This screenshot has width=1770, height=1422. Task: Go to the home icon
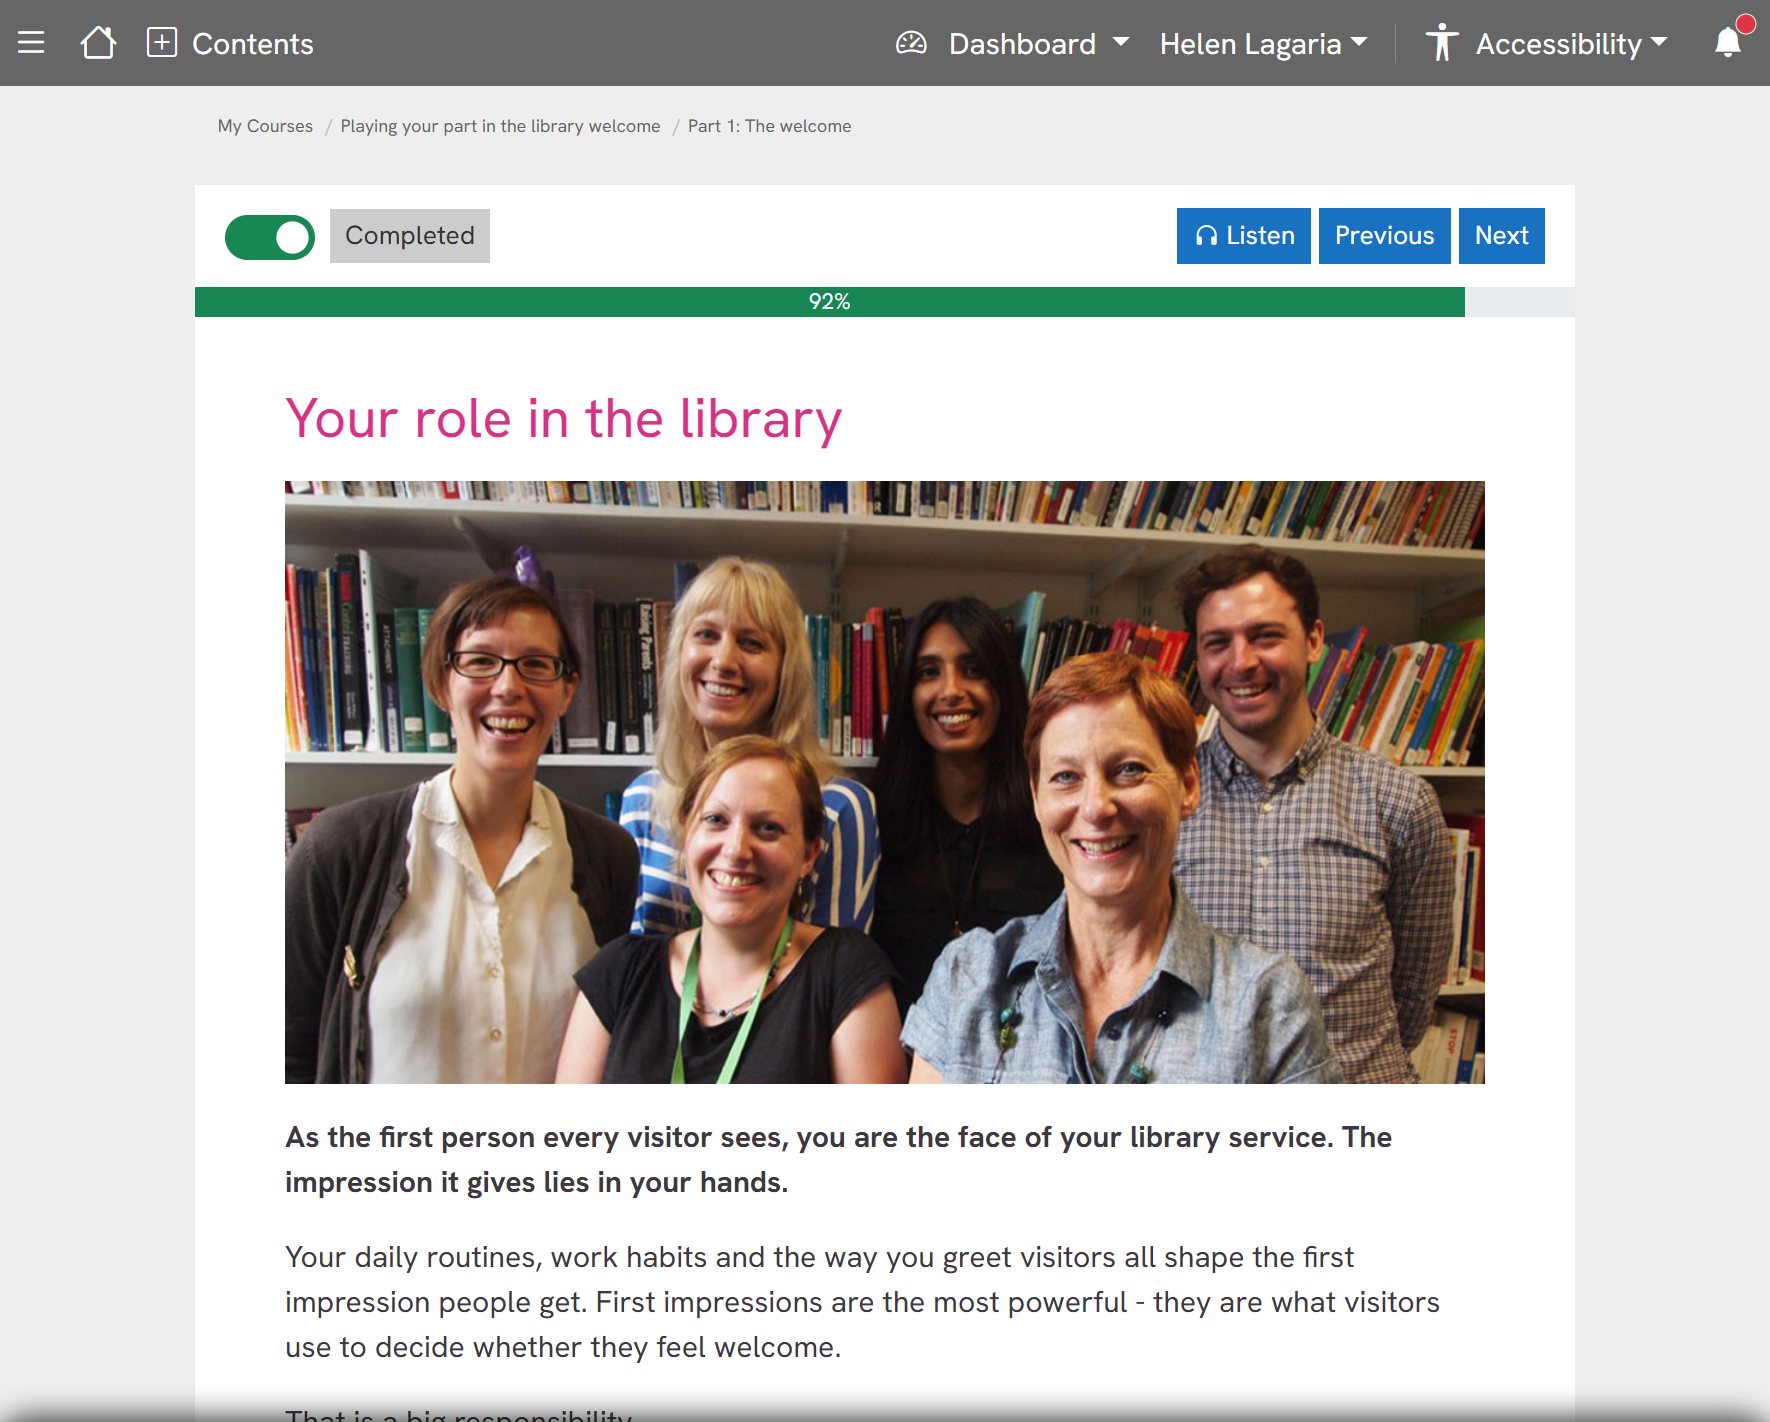pyautogui.click(x=98, y=43)
